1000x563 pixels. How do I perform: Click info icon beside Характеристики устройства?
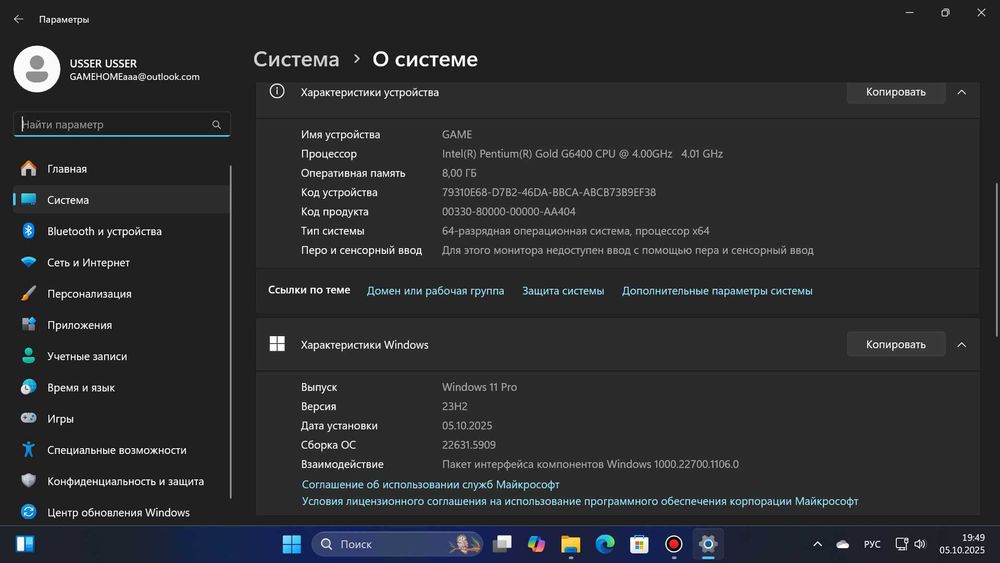point(277,91)
